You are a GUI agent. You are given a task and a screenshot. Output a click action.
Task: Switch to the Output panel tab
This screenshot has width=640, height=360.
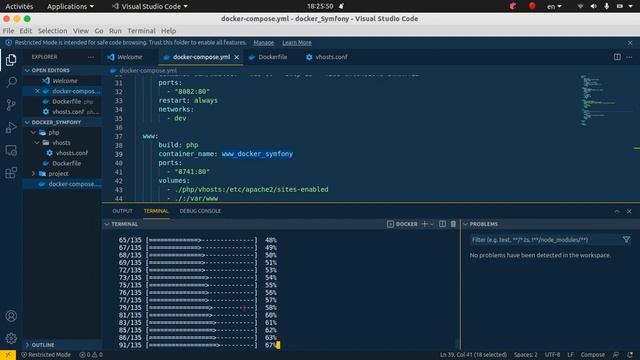[122, 211]
